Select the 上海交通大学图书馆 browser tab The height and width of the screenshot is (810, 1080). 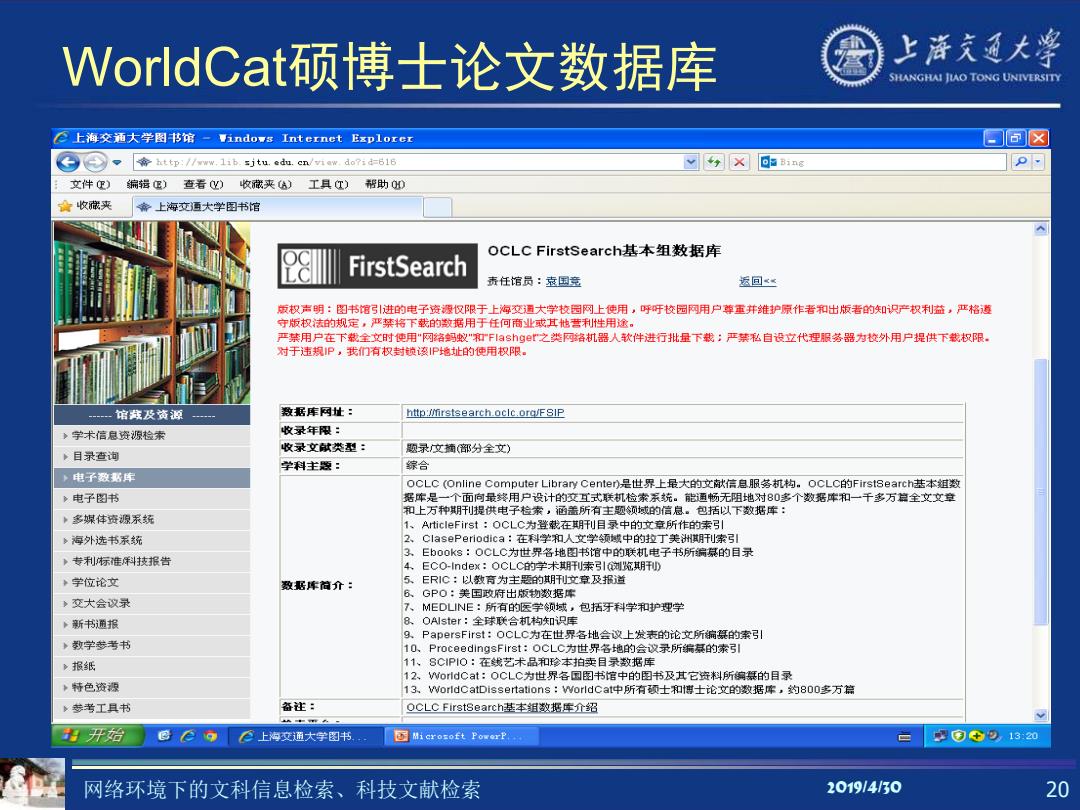coord(278,206)
